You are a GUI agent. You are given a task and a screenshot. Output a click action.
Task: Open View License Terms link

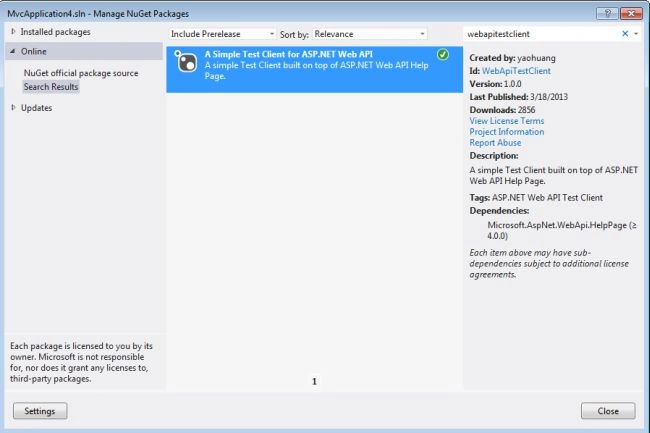(507, 121)
